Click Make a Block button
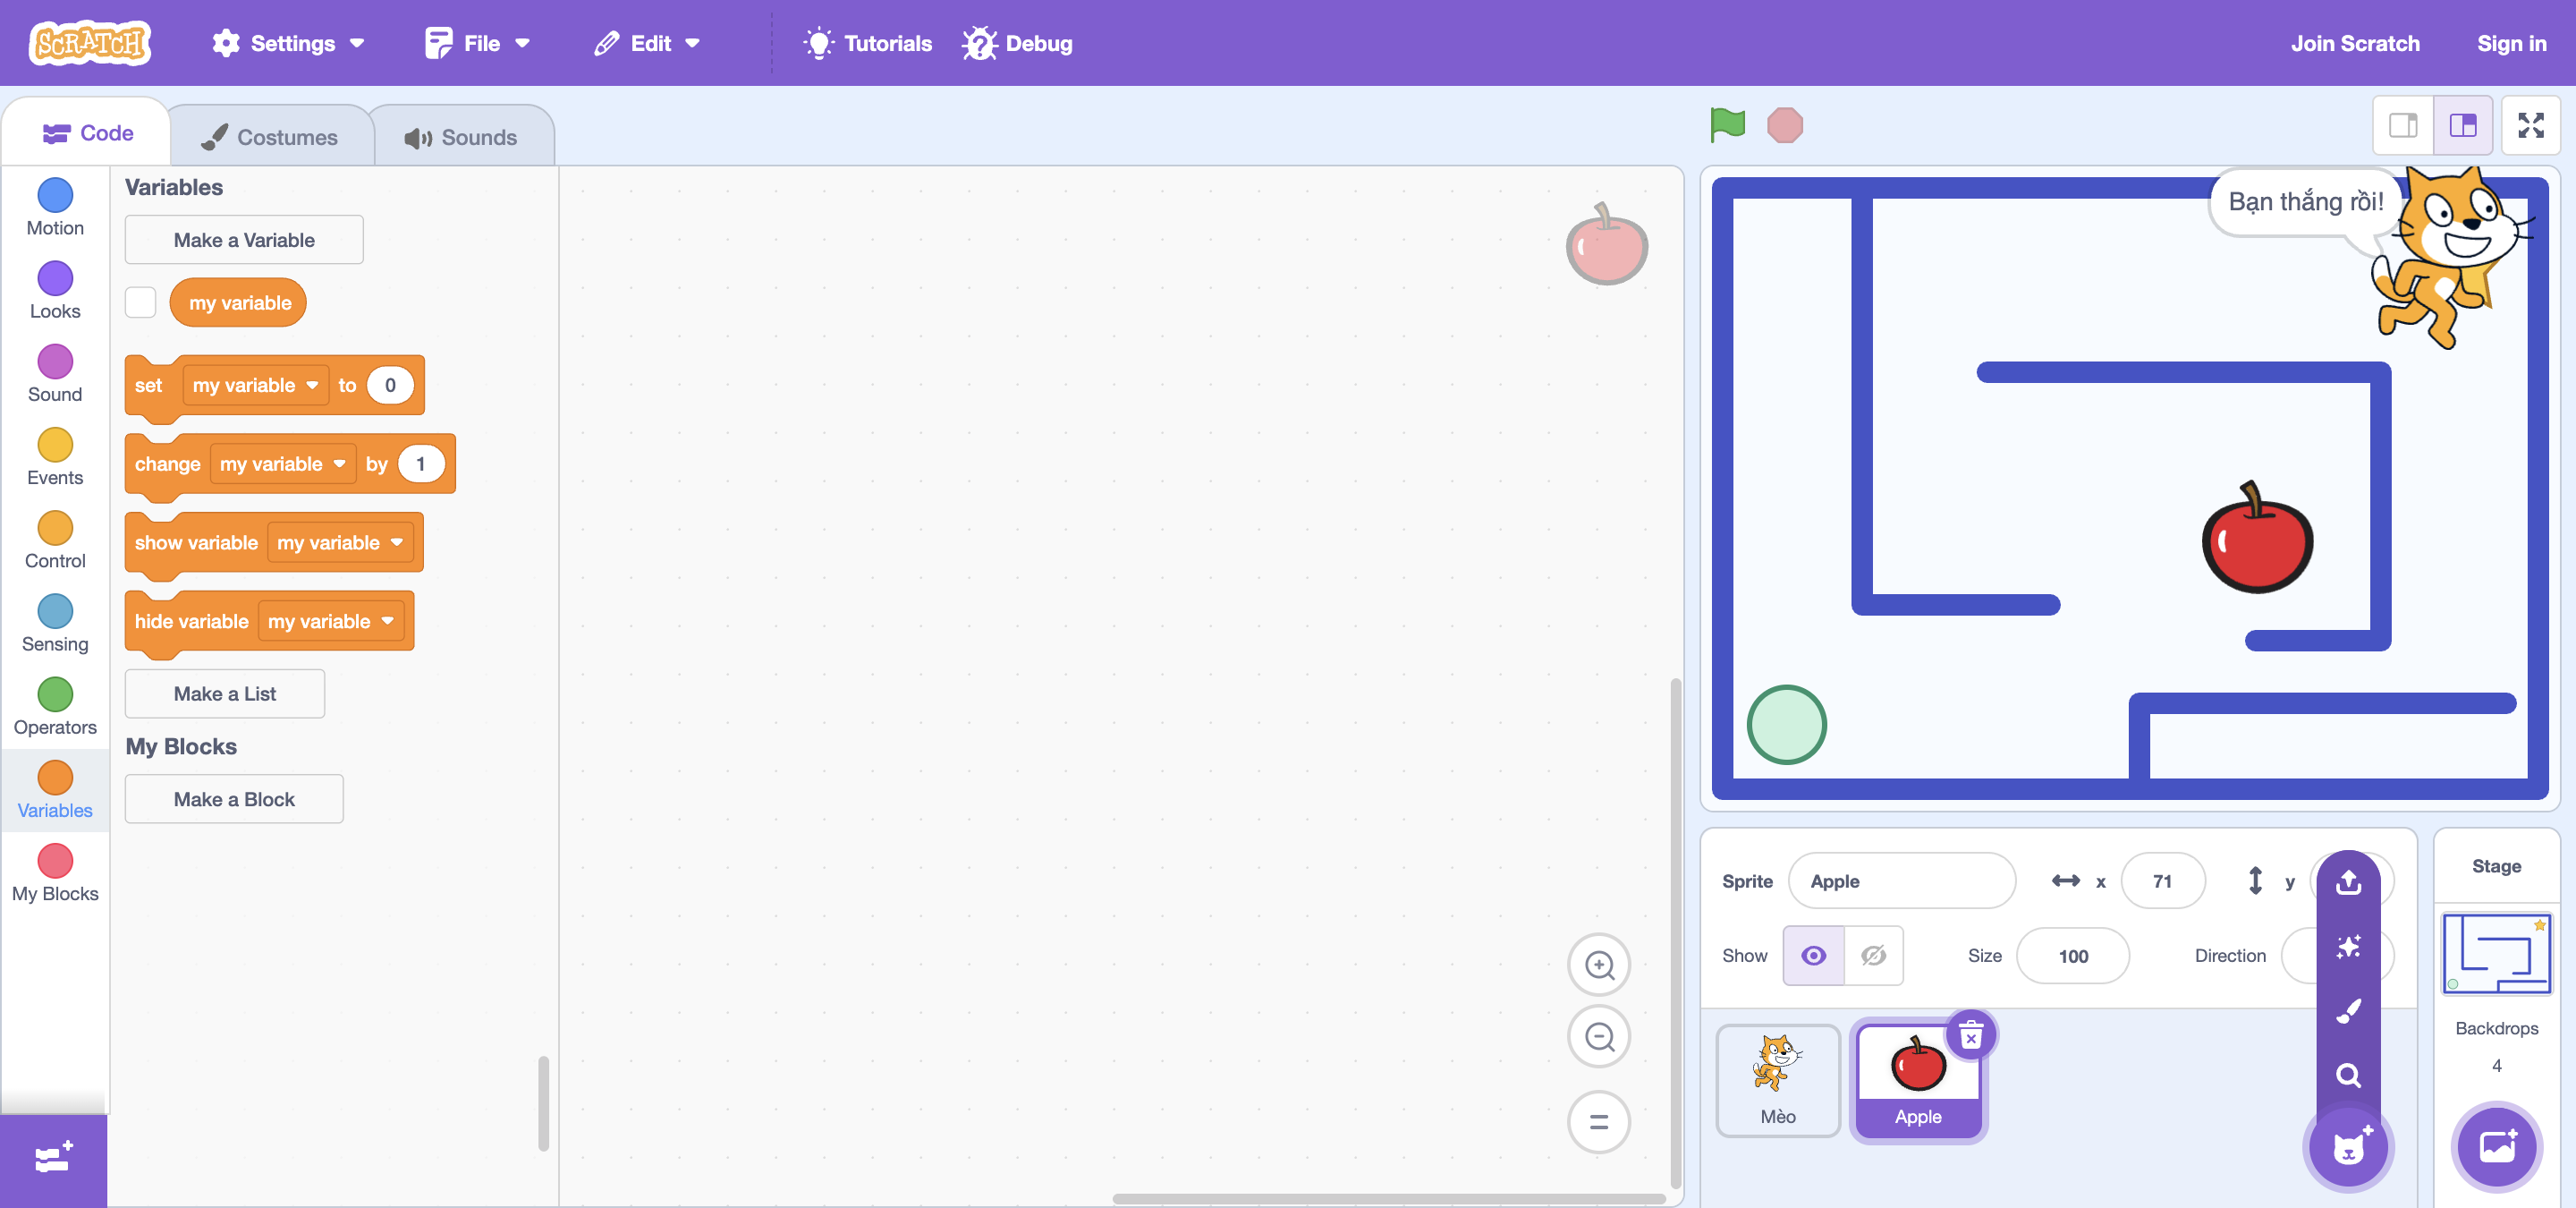The height and width of the screenshot is (1208, 2576). 234,799
